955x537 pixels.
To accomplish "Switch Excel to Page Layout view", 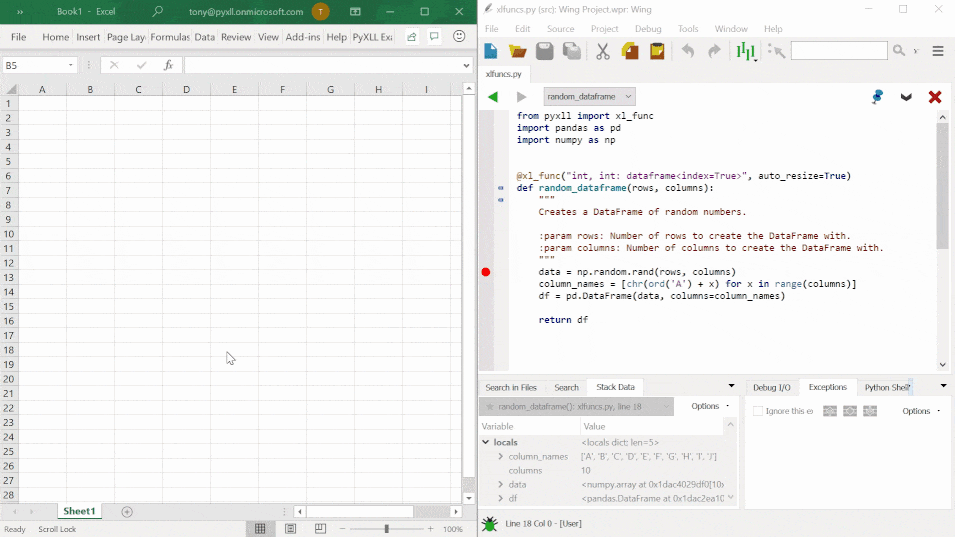I will 291,528.
